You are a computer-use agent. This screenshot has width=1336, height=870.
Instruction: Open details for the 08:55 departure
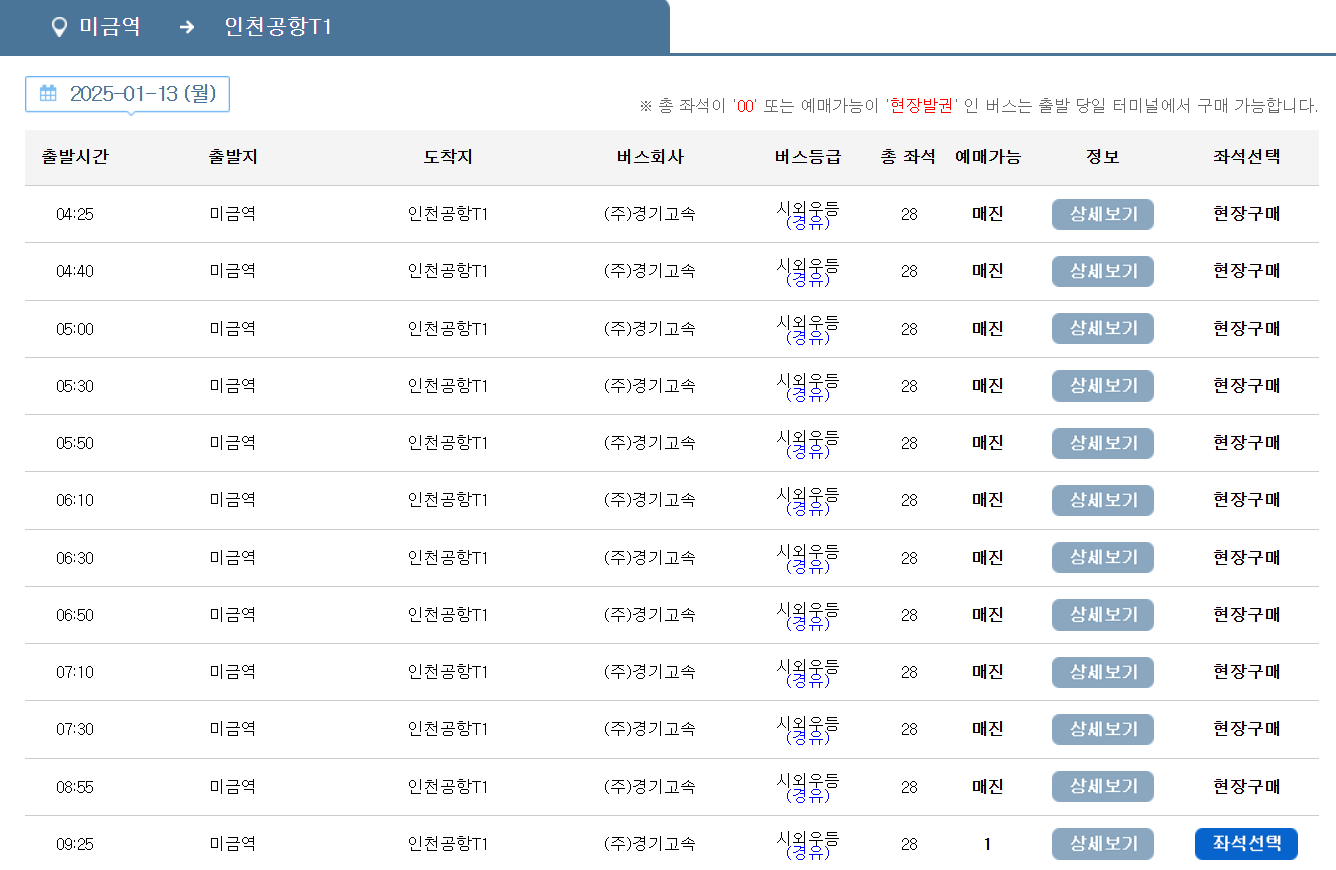(1102, 786)
